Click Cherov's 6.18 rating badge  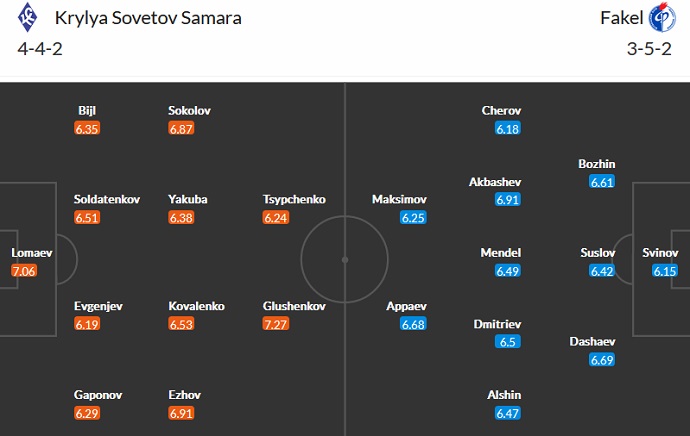point(508,129)
